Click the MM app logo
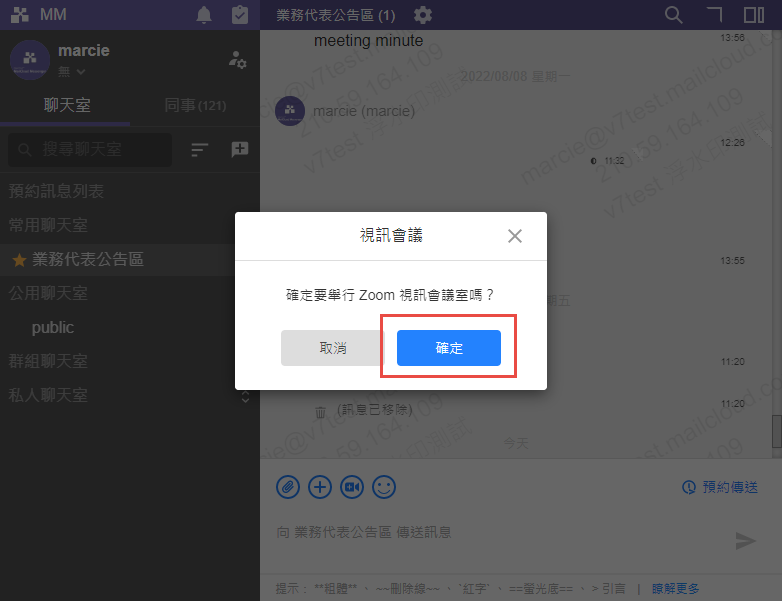 click(20, 15)
